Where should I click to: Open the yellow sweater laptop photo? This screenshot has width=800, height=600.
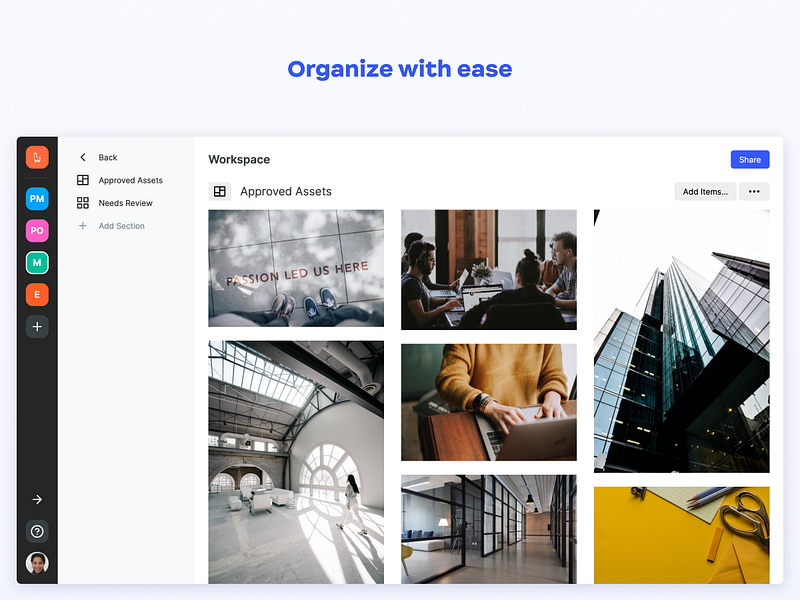pyautogui.click(x=489, y=402)
